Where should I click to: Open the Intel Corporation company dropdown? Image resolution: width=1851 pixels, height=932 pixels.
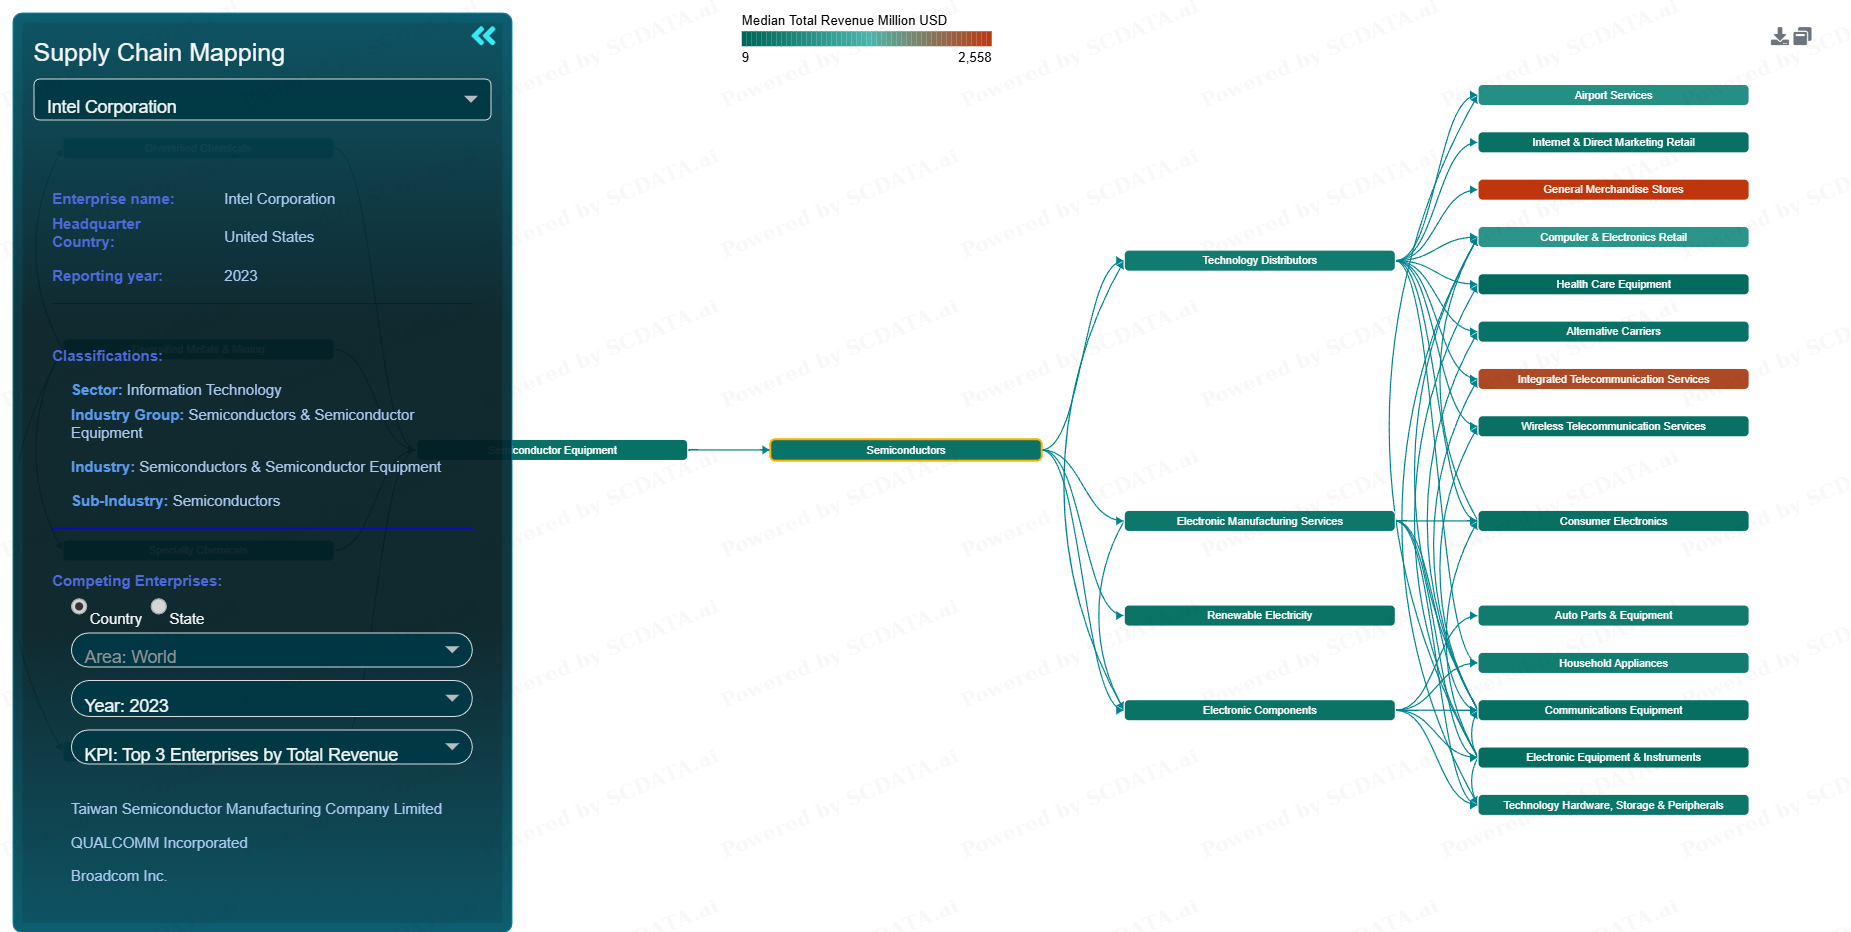pos(262,100)
